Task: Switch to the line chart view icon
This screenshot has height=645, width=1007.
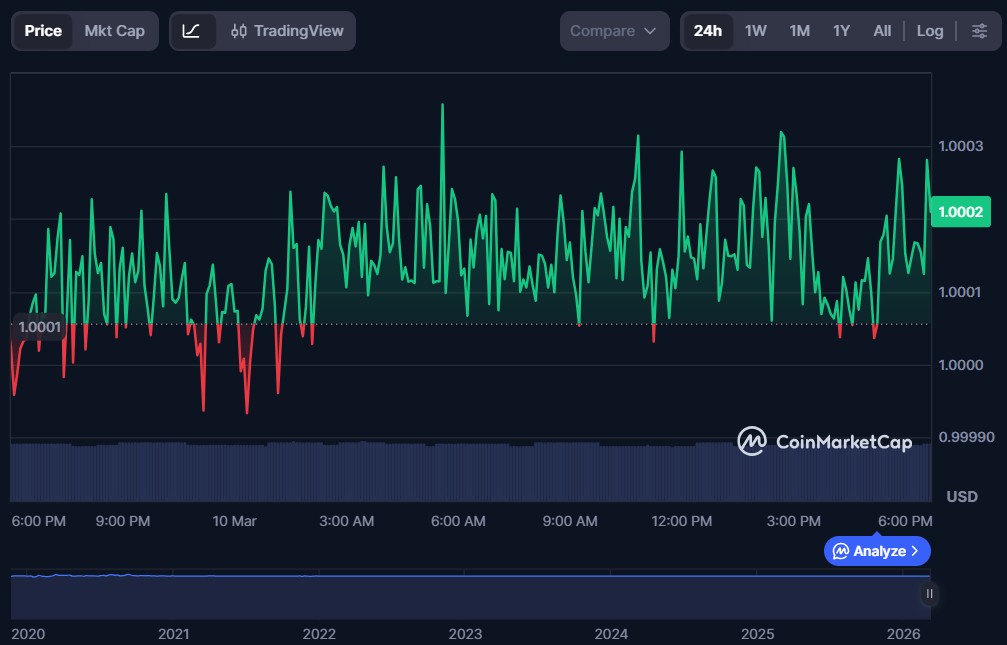Action: tap(192, 31)
